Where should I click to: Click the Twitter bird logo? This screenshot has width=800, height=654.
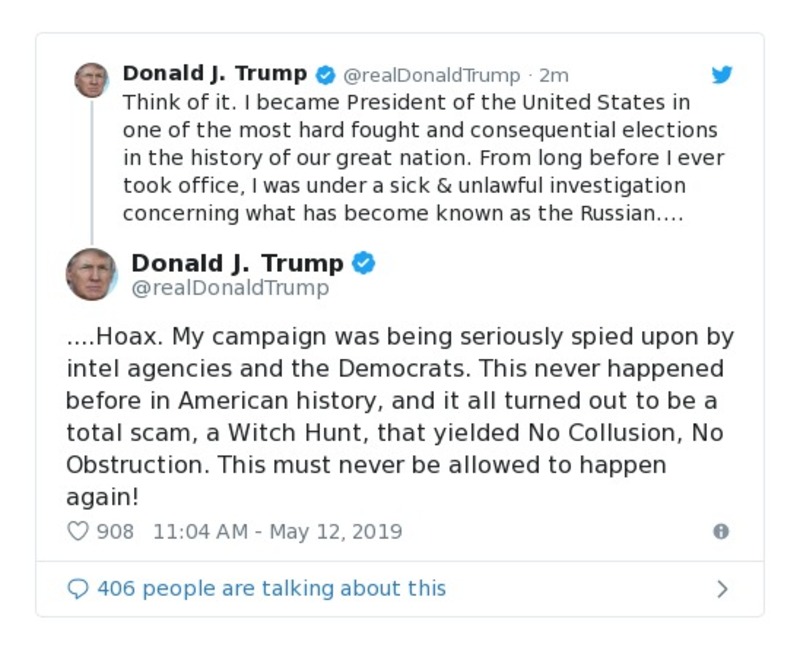click(x=722, y=74)
